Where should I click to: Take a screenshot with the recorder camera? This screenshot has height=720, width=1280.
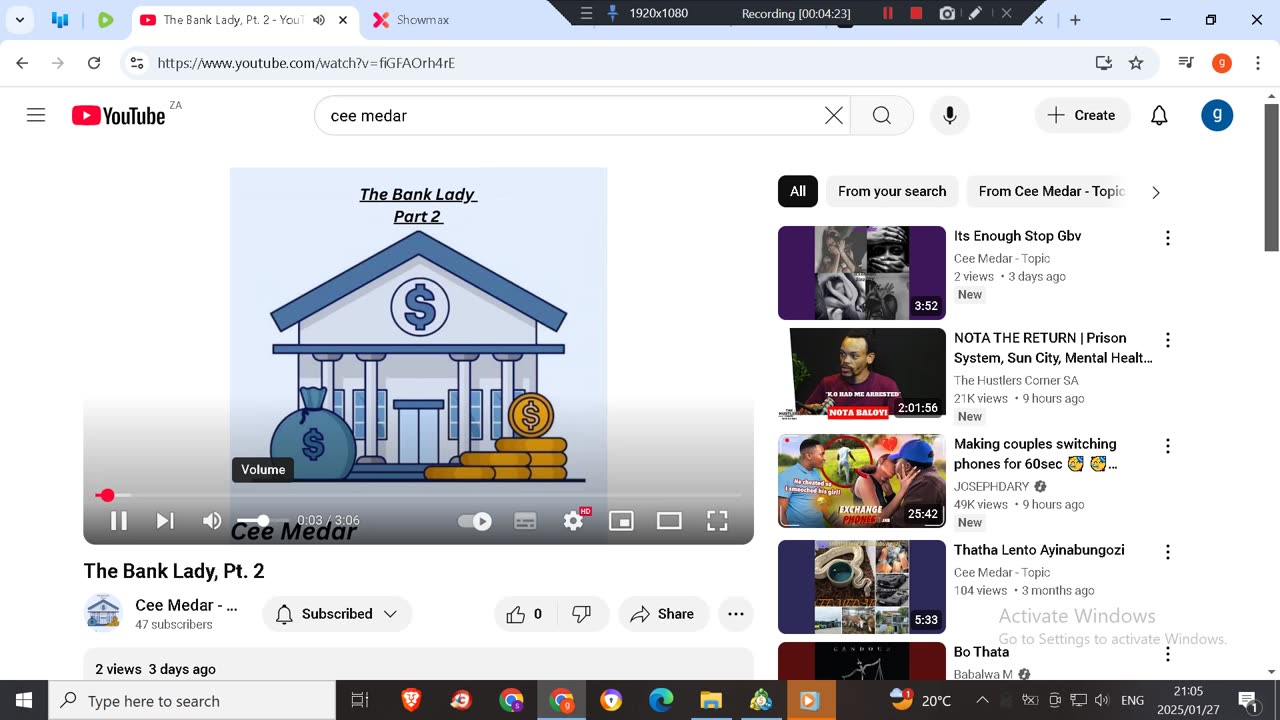point(946,13)
